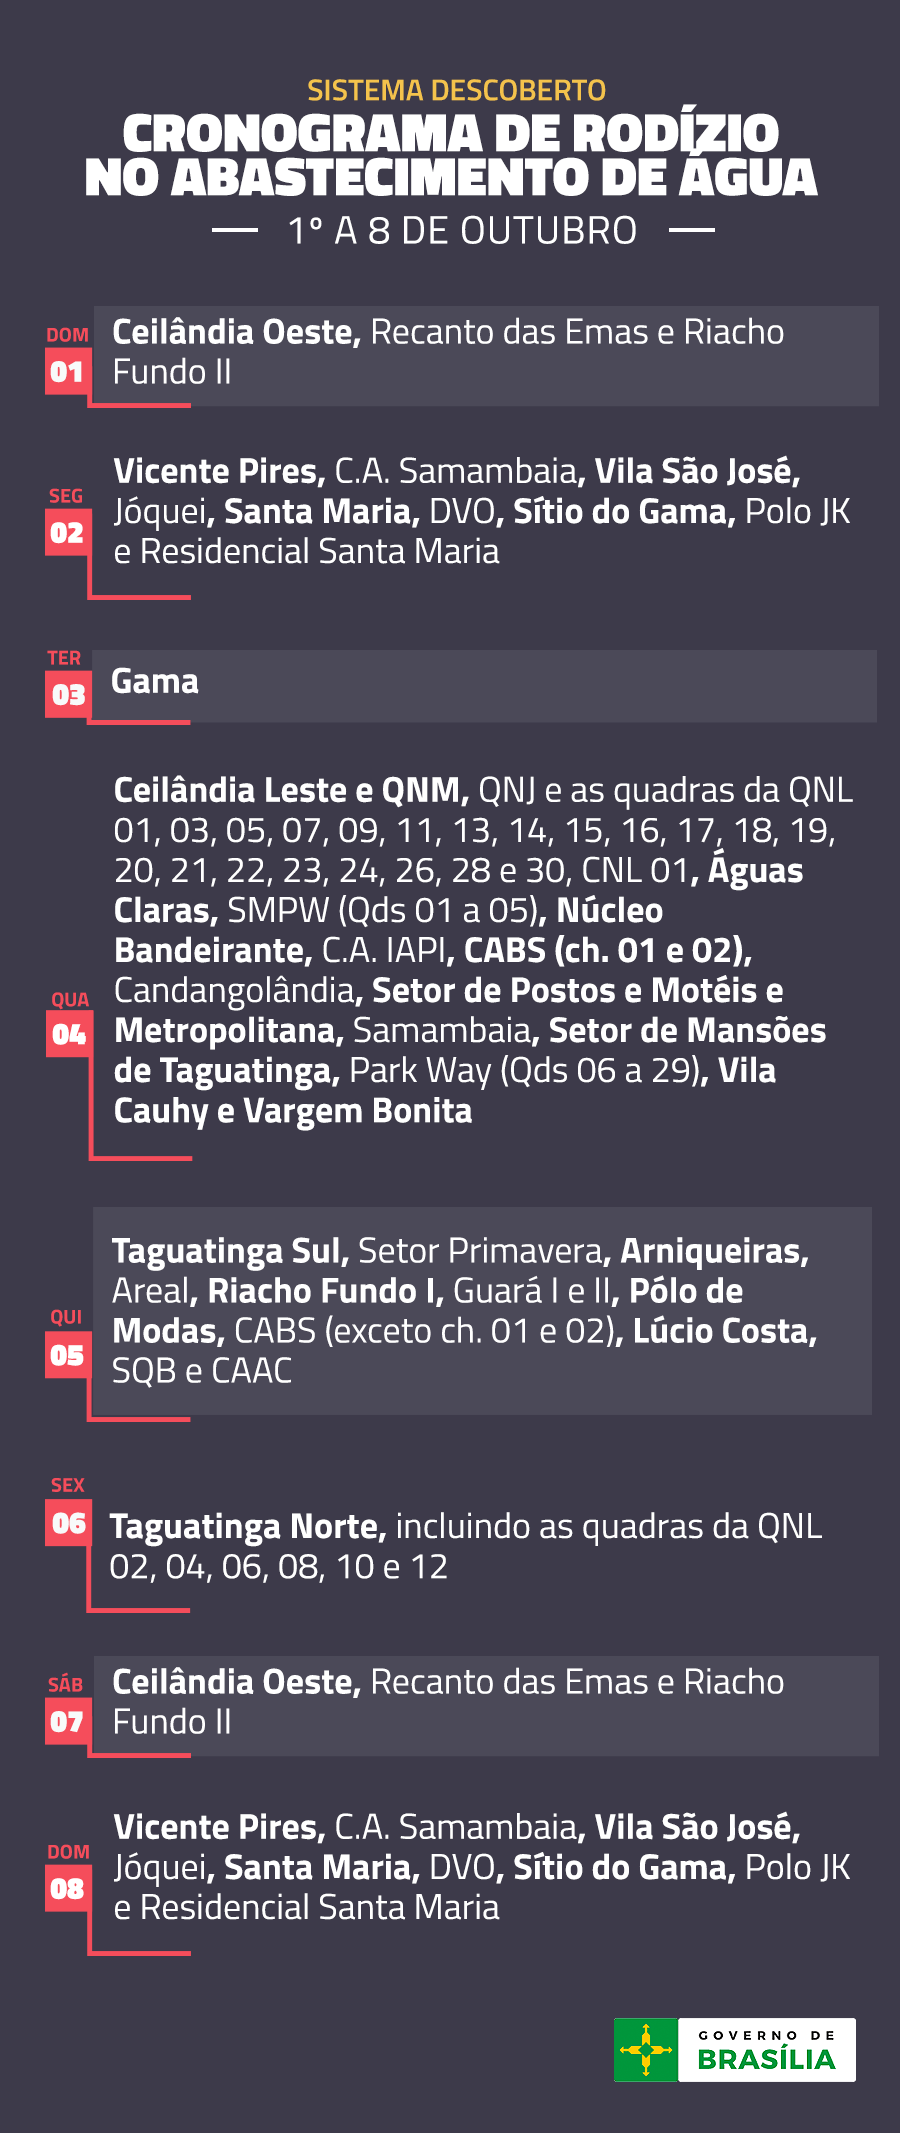Click the Cronograma de Rodízio main title
This screenshot has width=900, height=2133.
(x=451, y=156)
